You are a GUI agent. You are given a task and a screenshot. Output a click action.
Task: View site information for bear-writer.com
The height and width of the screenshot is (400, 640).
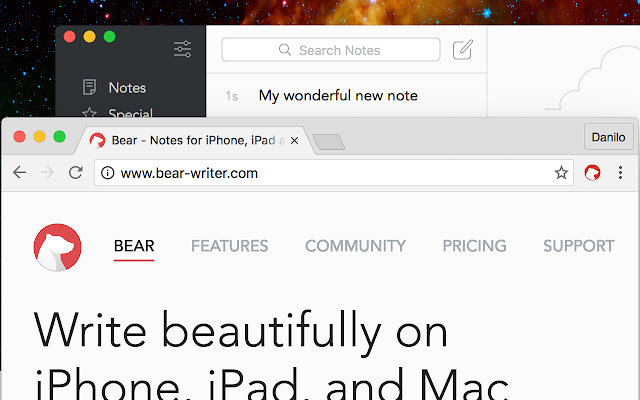click(x=107, y=173)
